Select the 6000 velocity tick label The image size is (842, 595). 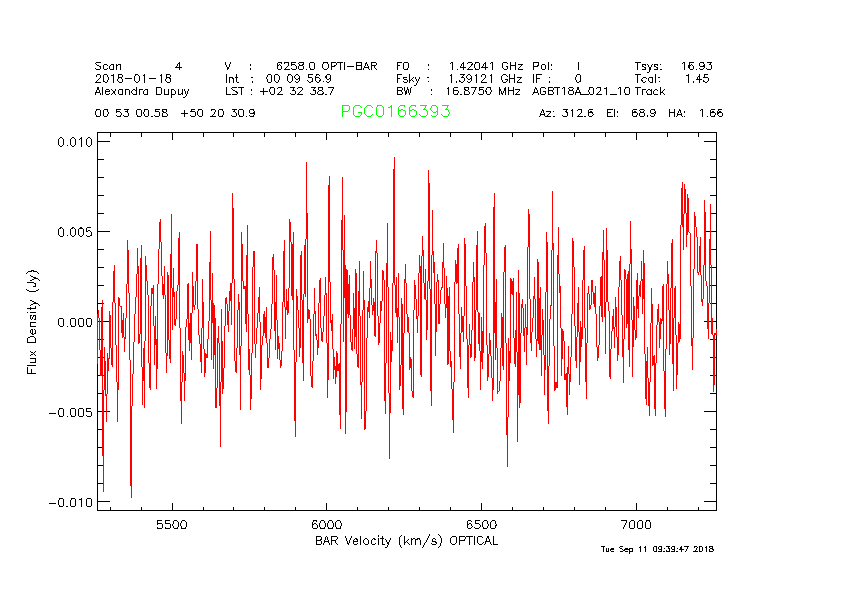point(327,524)
